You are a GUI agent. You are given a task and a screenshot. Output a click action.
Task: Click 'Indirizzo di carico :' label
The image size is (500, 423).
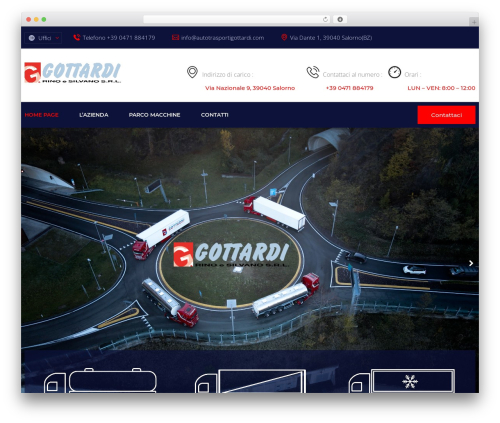(x=227, y=75)
